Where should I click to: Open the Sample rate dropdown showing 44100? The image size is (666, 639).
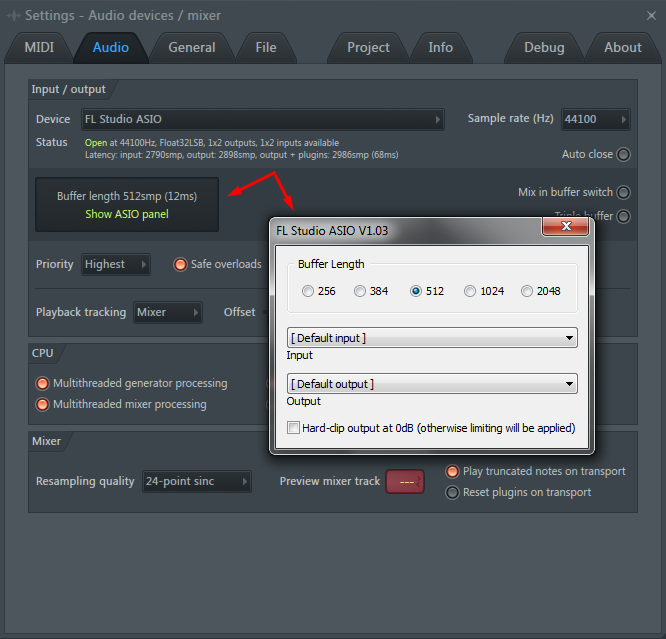click(595, 119)
